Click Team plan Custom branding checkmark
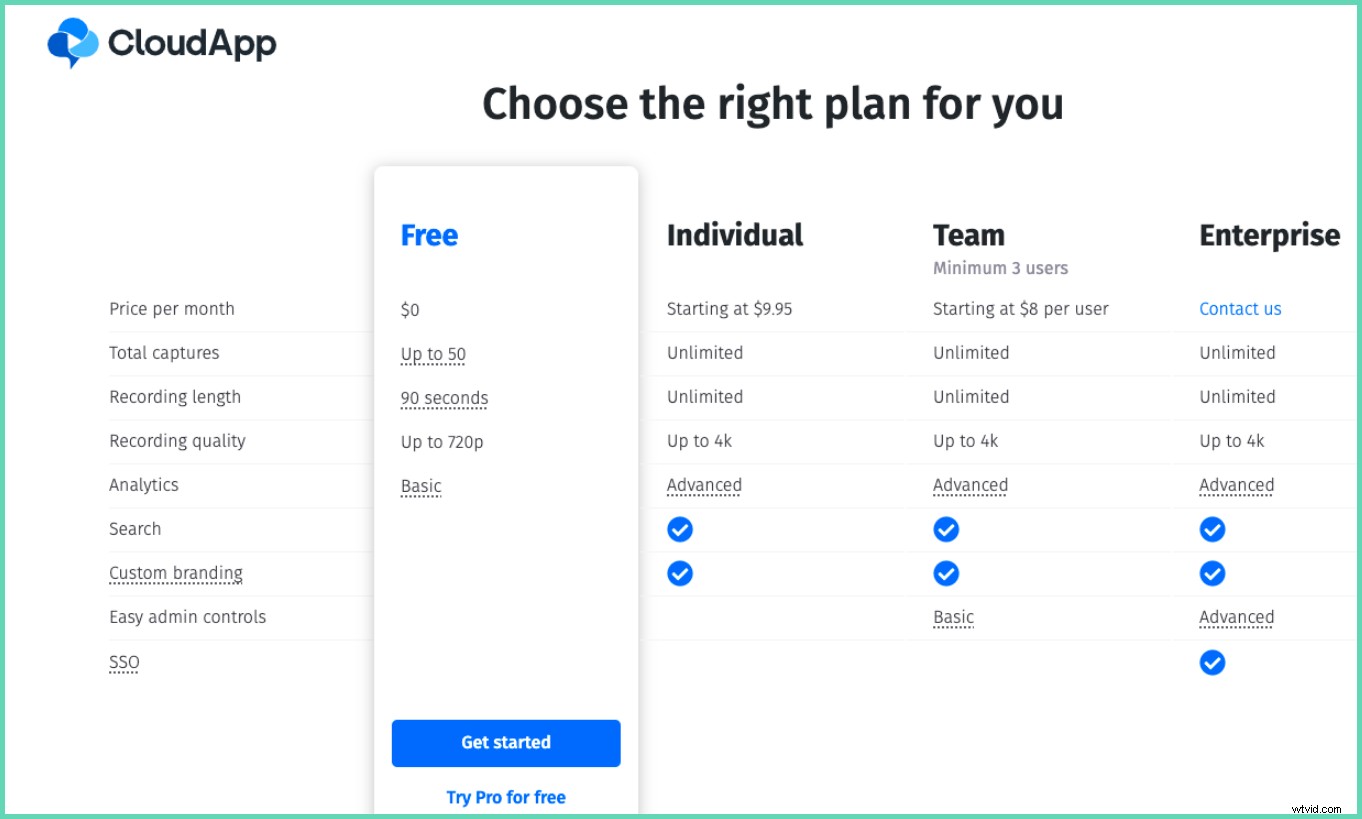Viewport: 1362px width, 819px height. click(x=946, y=573)
